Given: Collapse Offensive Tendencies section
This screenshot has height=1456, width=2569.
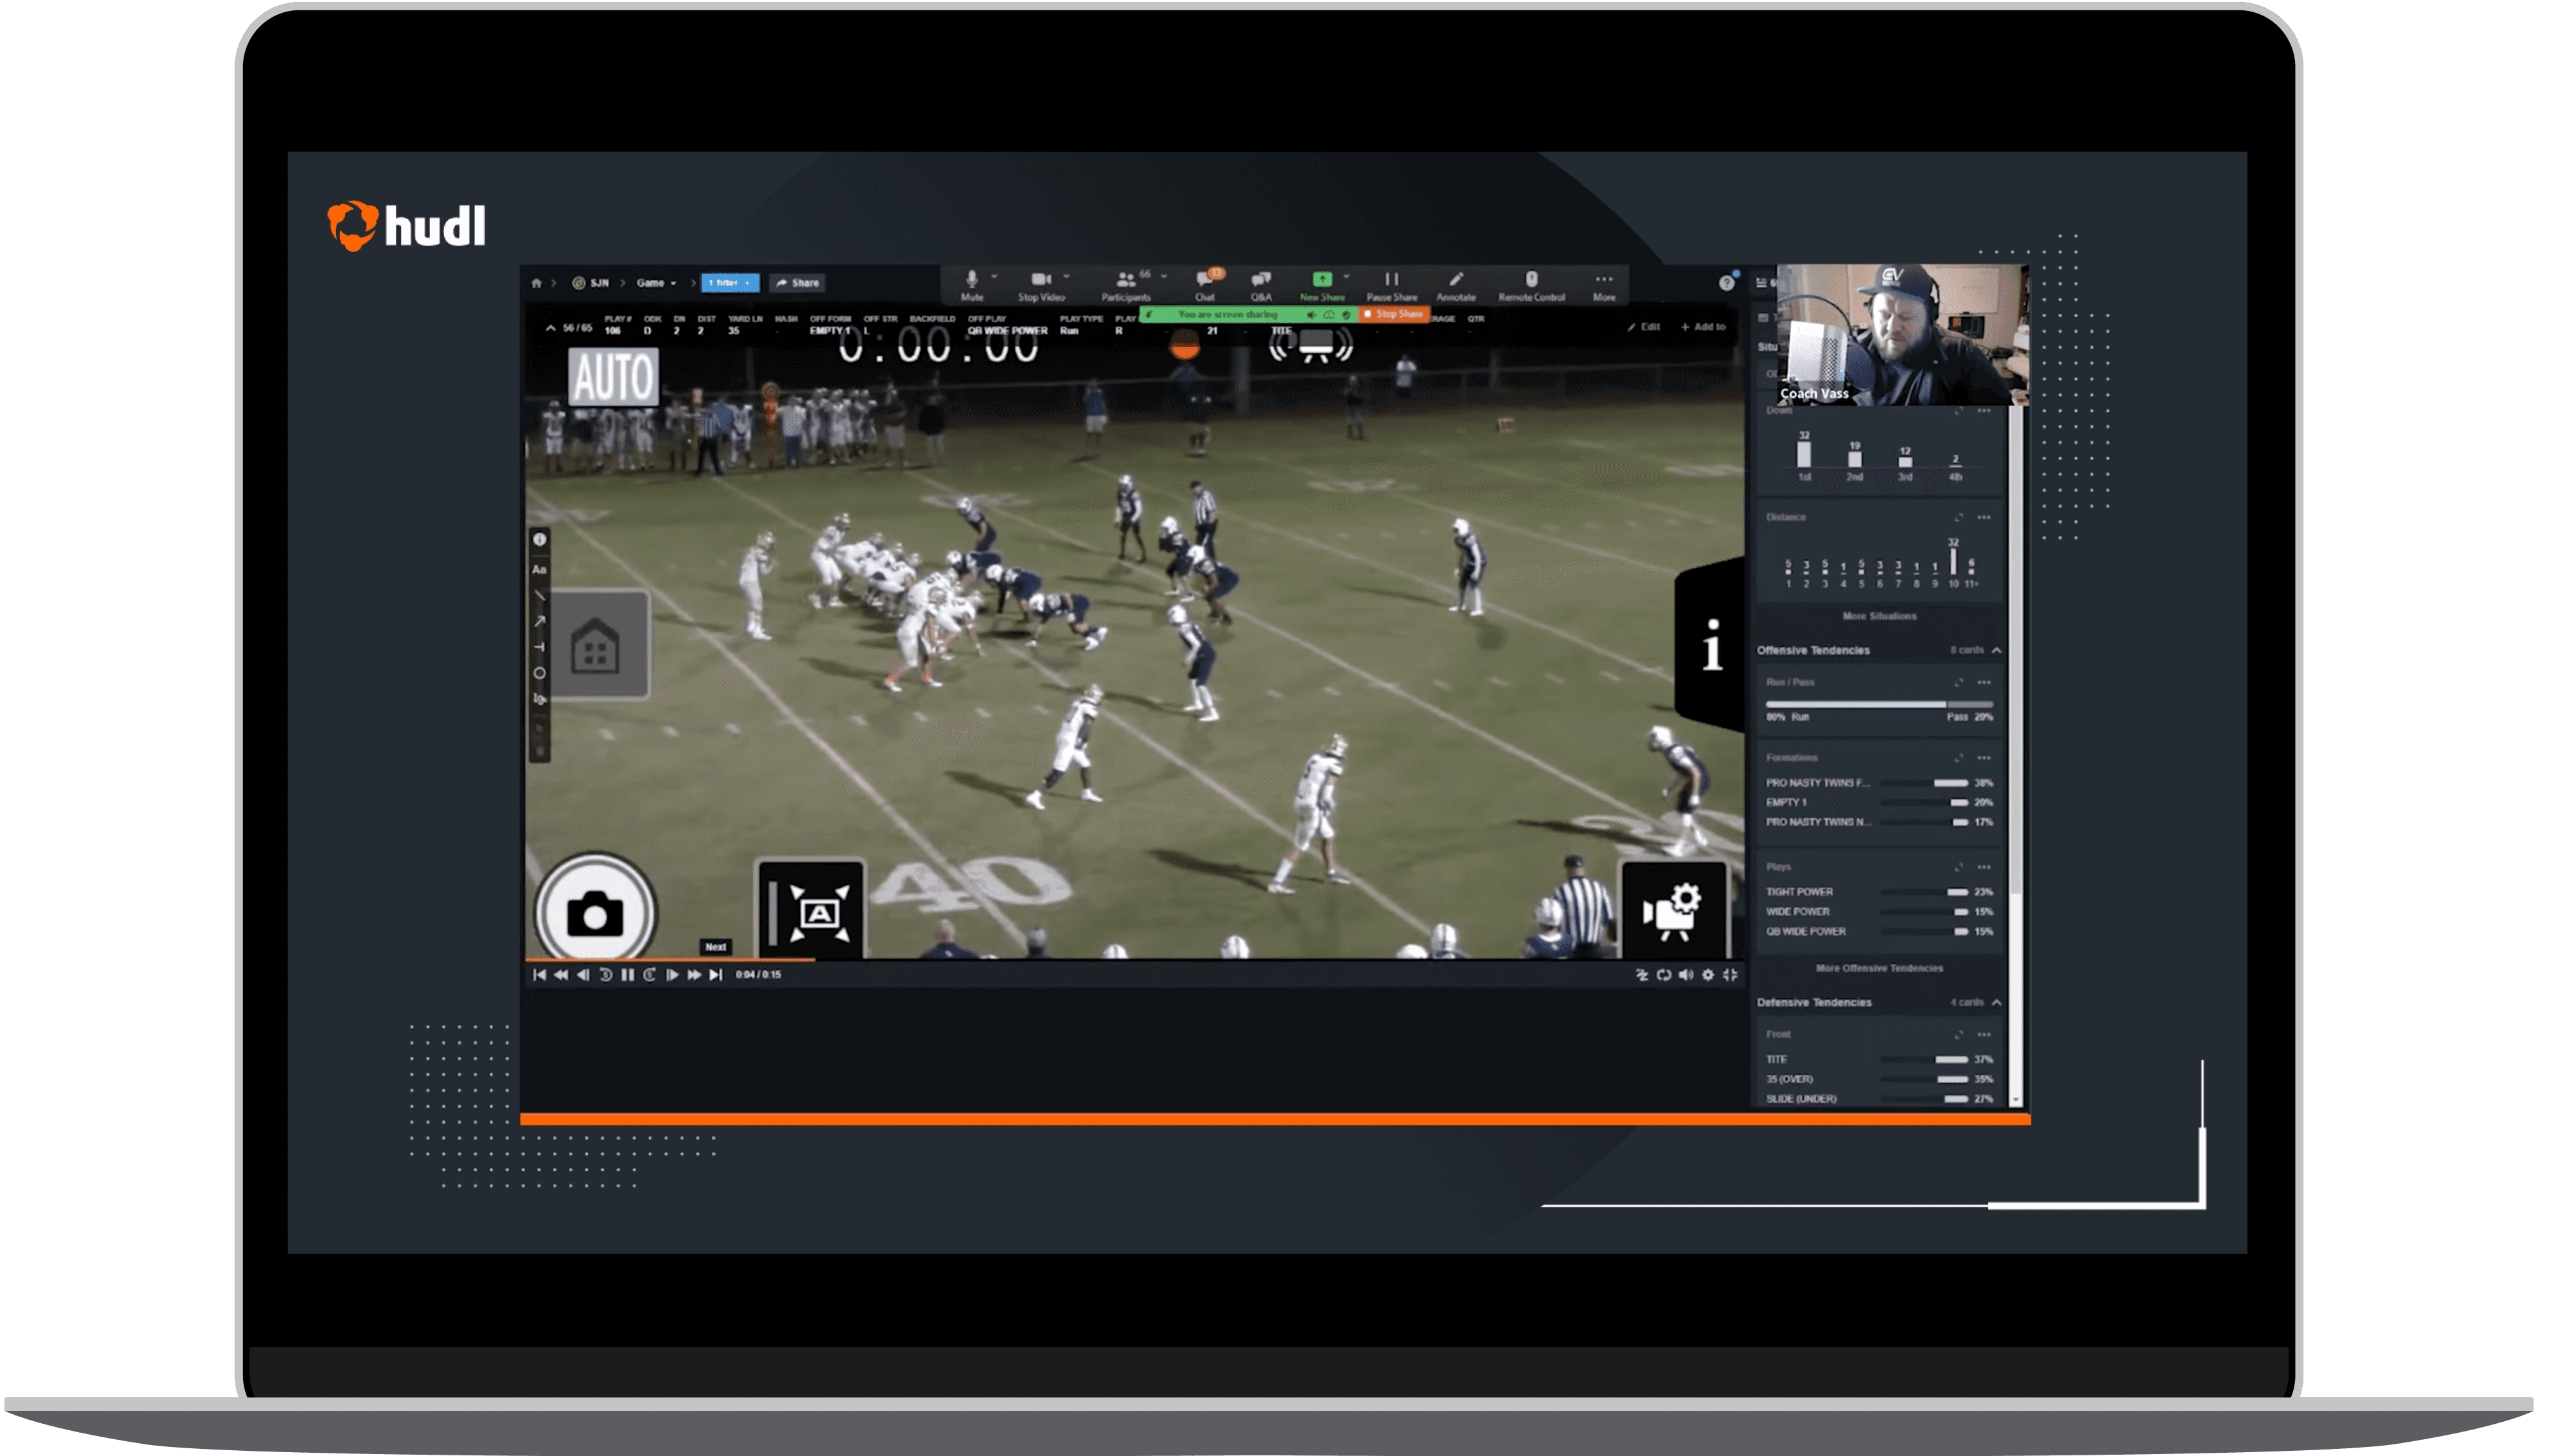Looking at the screenshot, I should click(x=1997, y=651).
